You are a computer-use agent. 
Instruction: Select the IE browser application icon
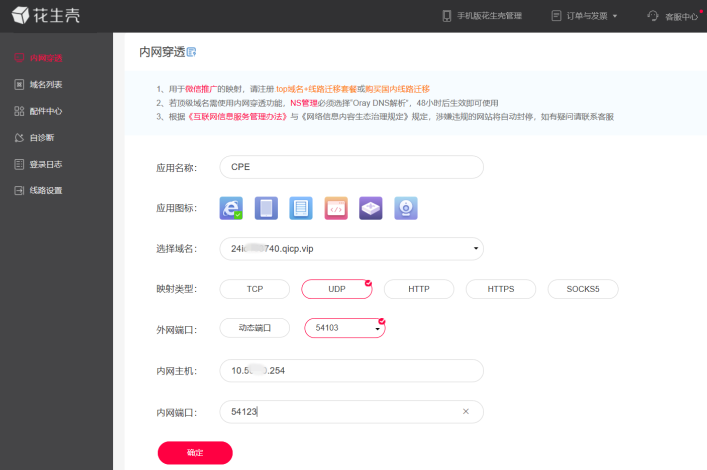click(231, 208)
